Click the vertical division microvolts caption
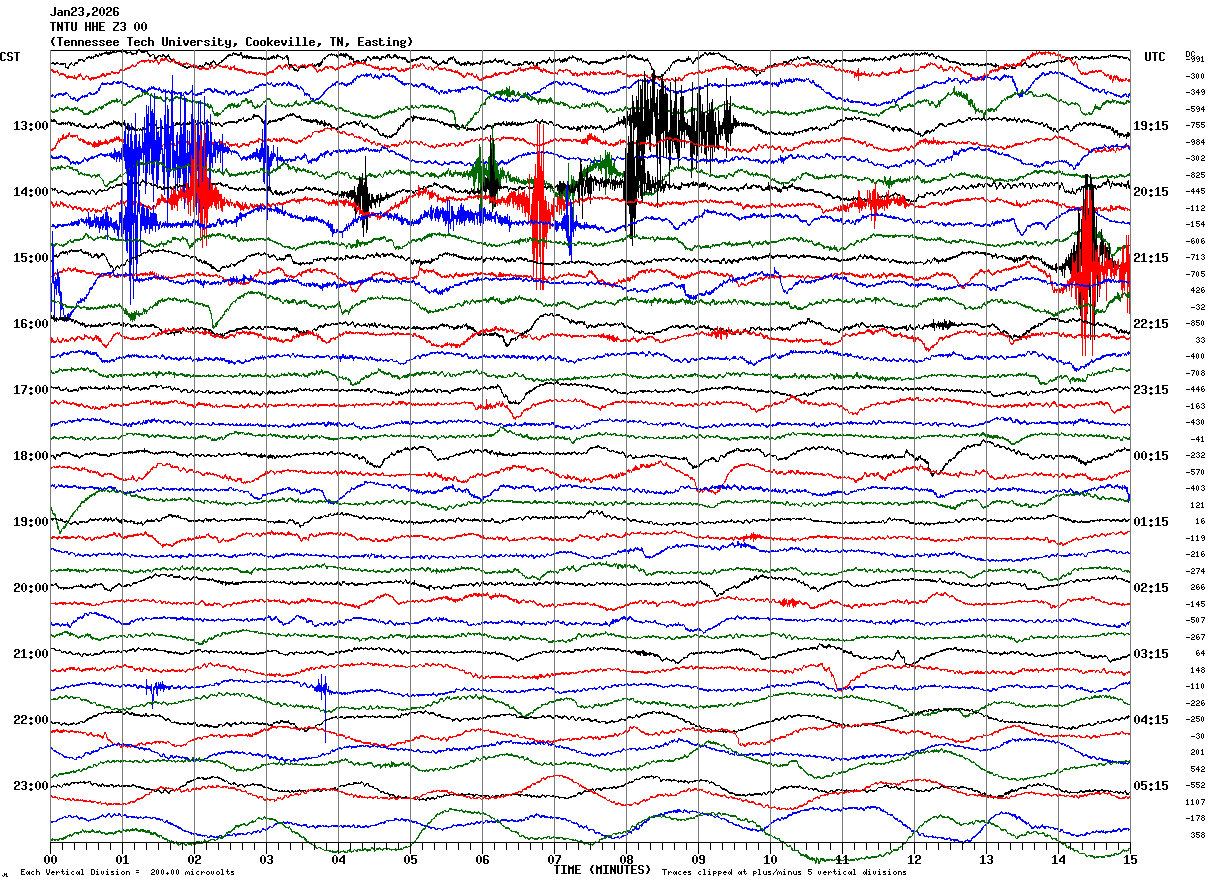This screenshot has width=1210, height=886. point(127,872)
